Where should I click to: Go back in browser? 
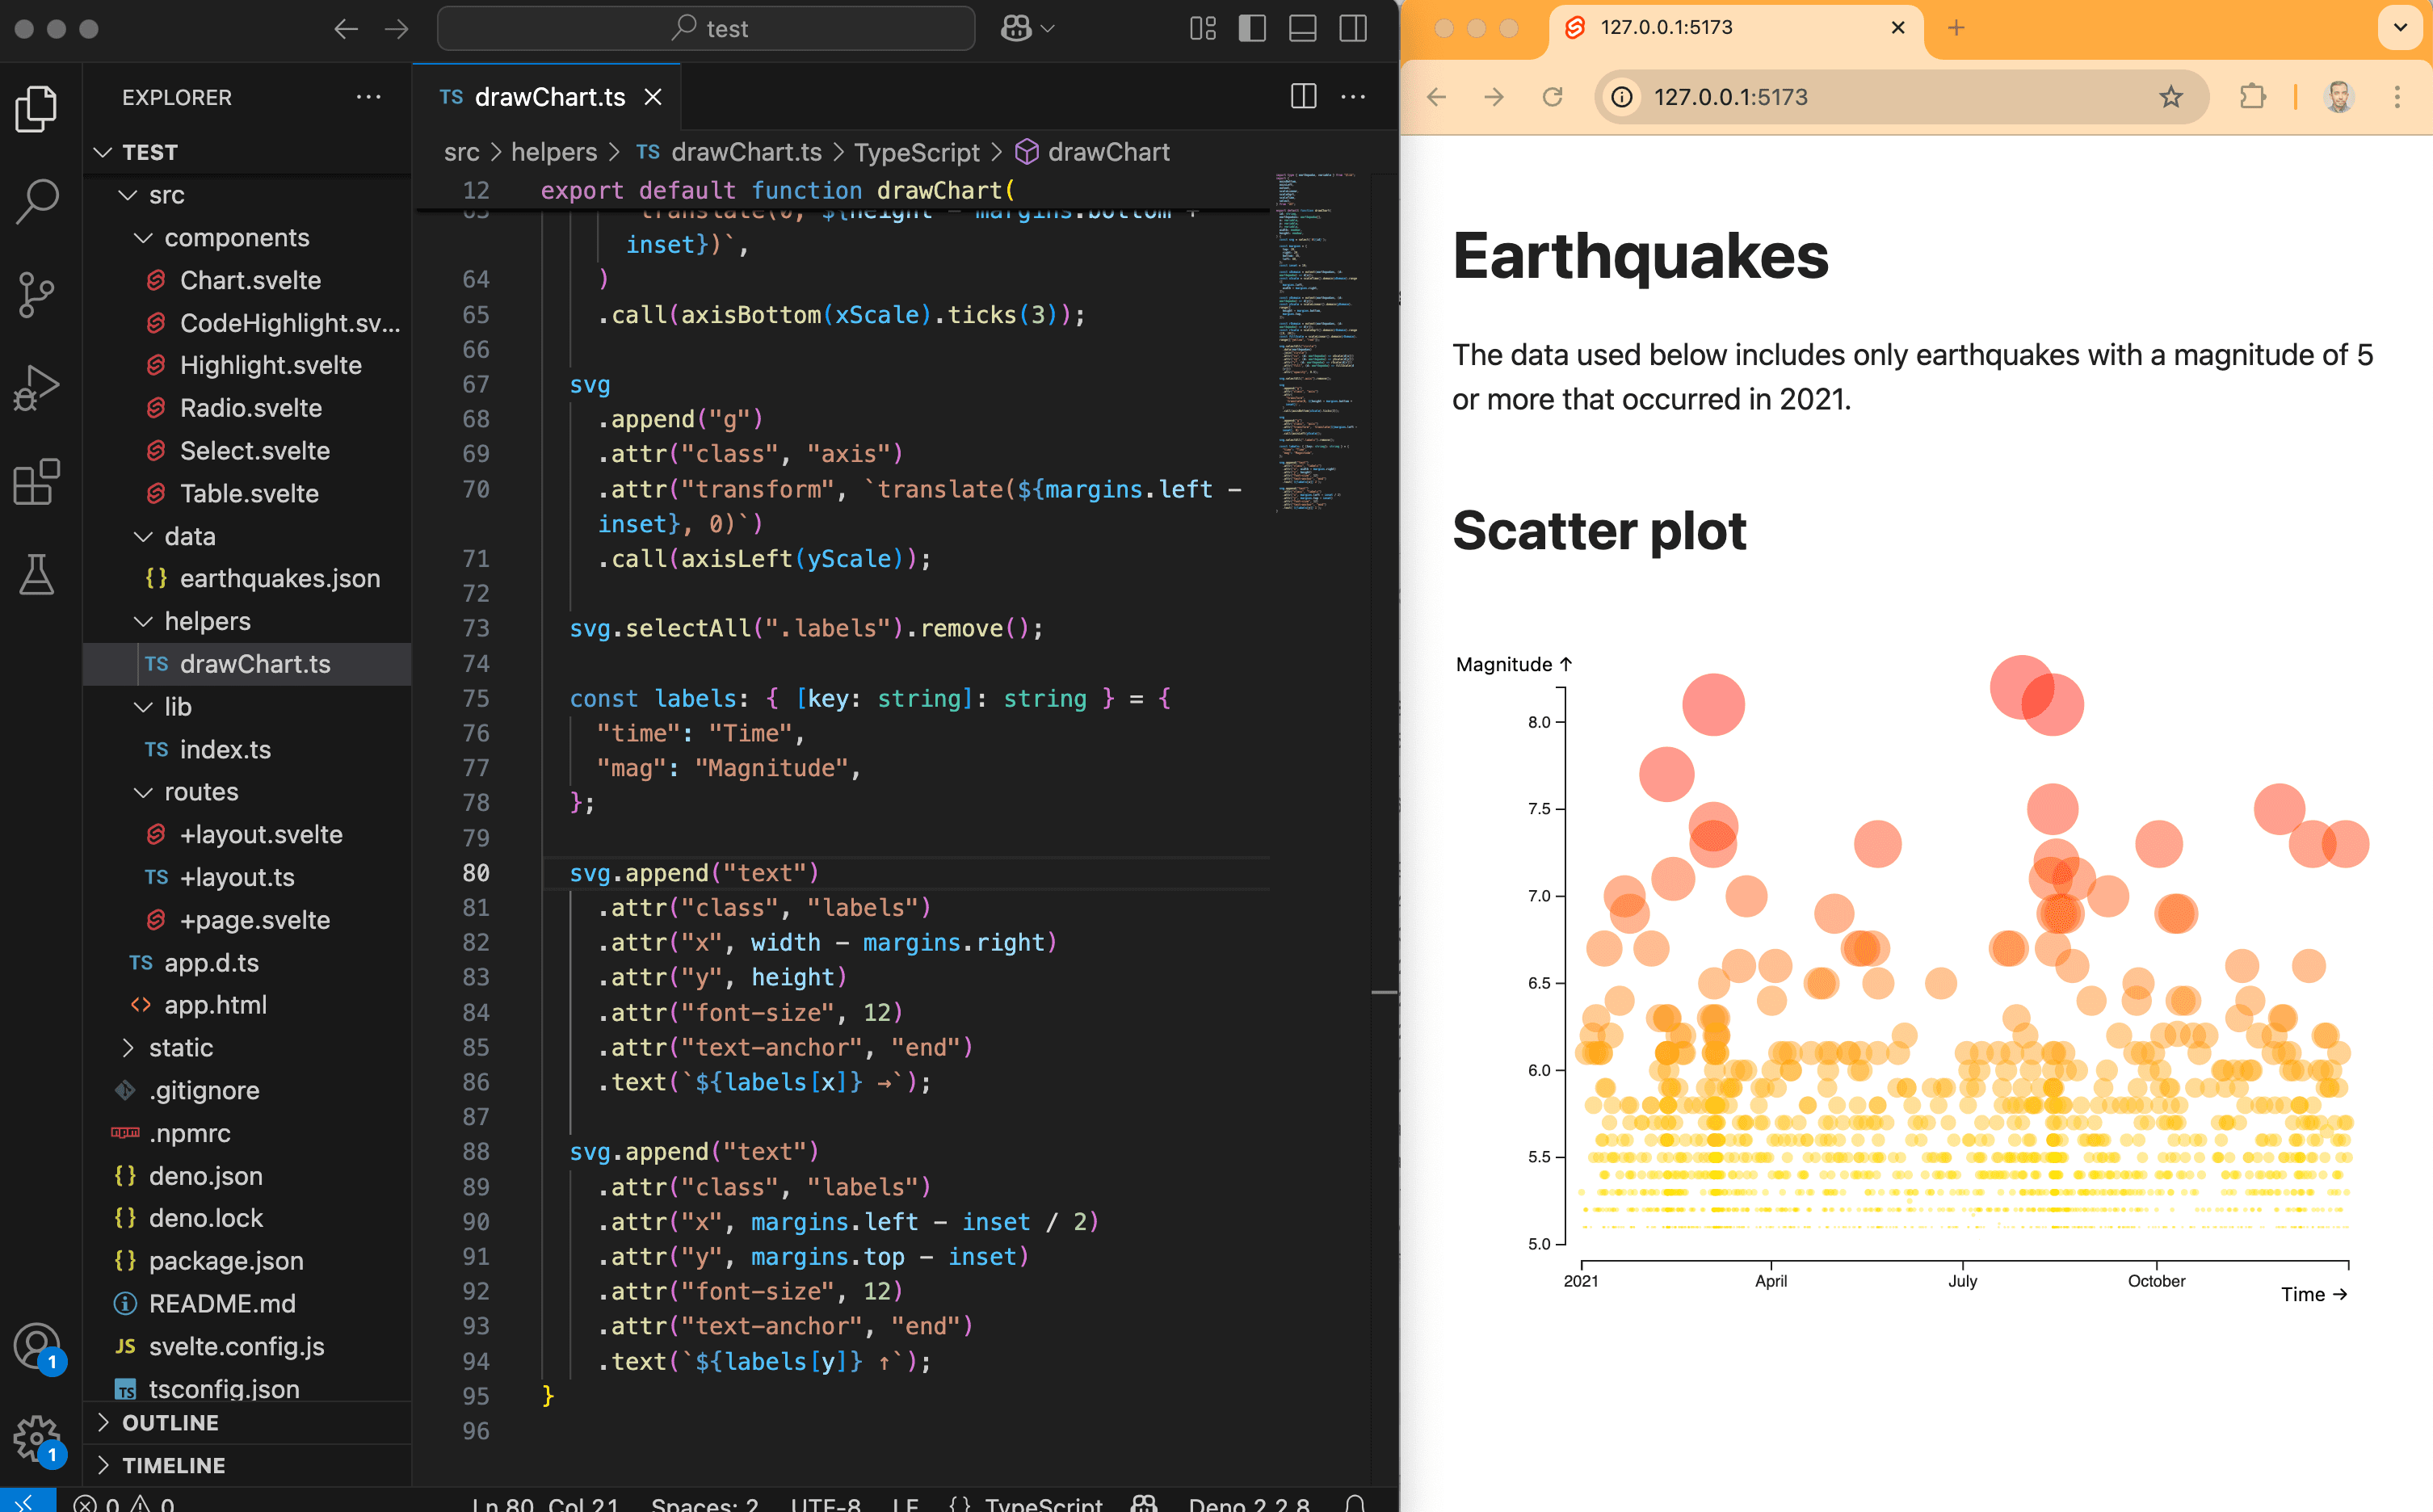tap(1437, 97)
